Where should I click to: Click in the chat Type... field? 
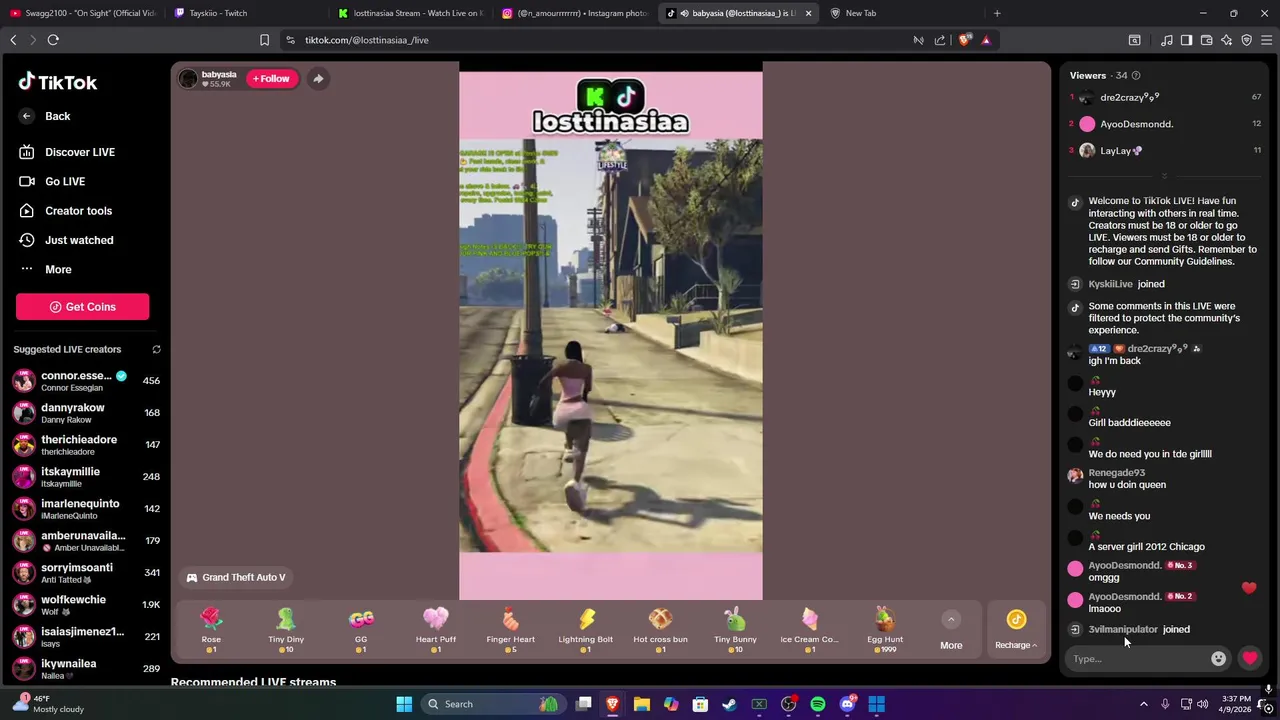pos(1138,658)
